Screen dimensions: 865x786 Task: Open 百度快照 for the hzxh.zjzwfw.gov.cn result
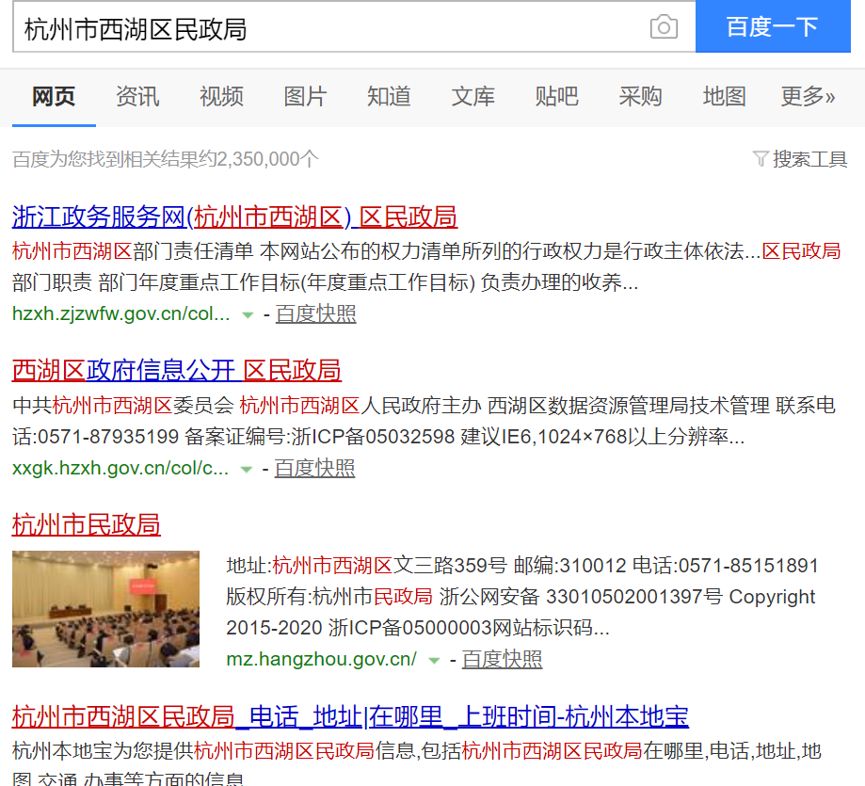point(315,314)
